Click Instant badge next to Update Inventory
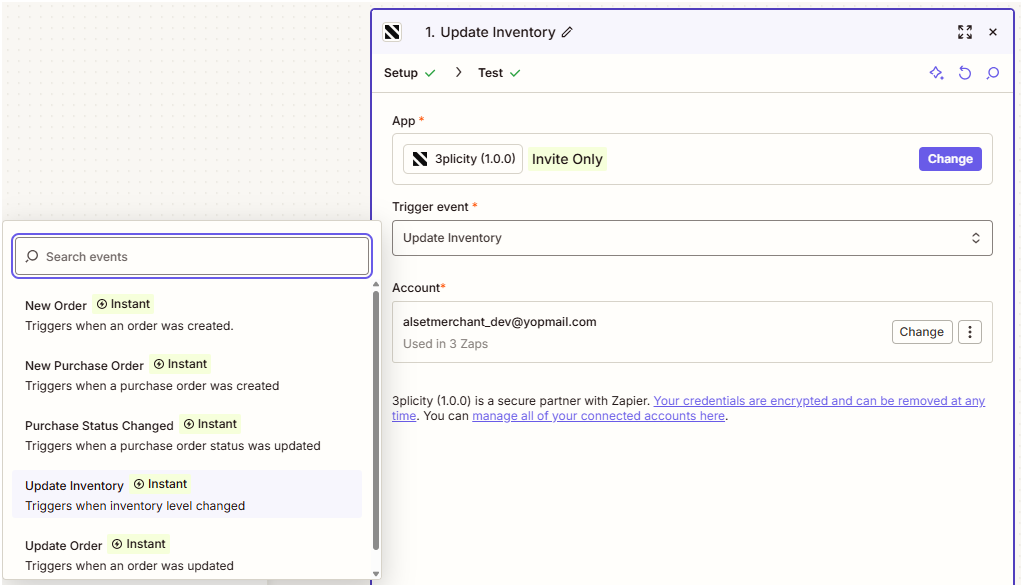This screenshot has height=587, width=1023. tap(160, 484)
